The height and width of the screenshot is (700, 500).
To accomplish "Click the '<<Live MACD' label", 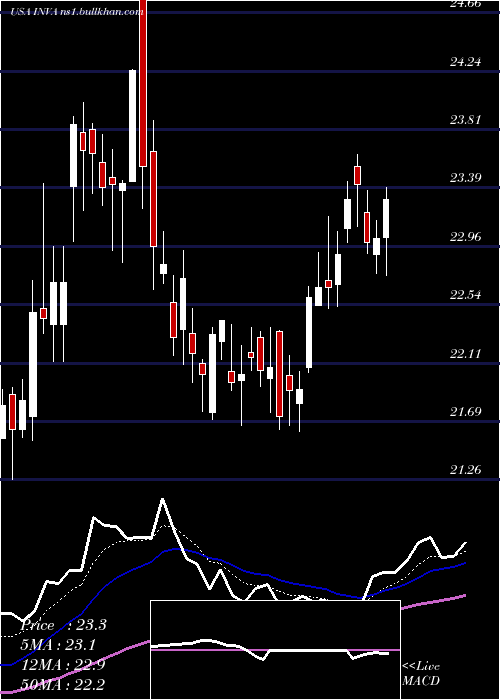I will (421, 673).
